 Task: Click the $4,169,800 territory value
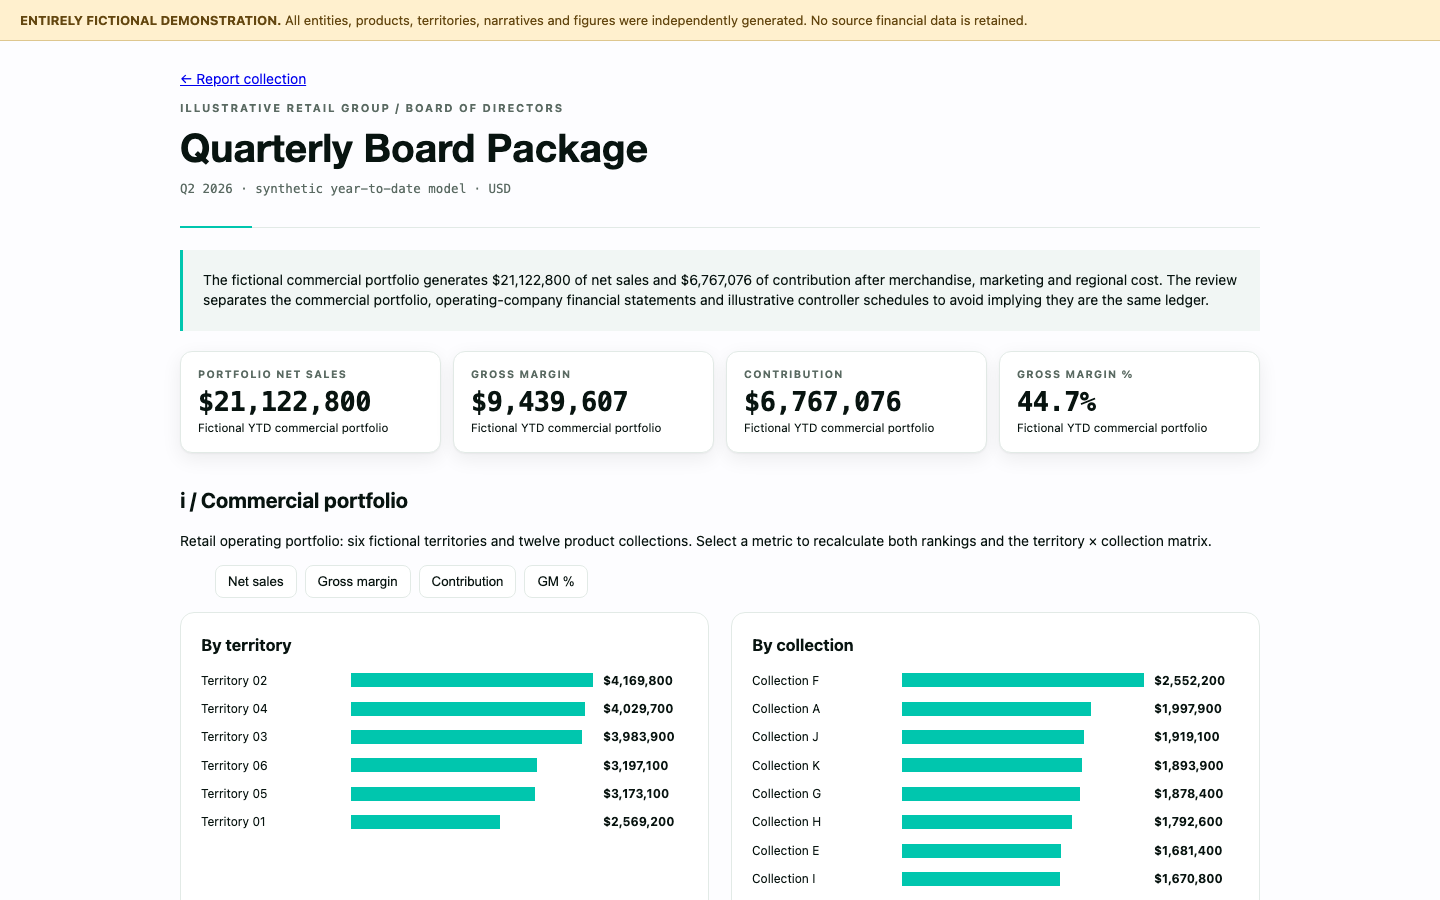(x=638, y=681)
